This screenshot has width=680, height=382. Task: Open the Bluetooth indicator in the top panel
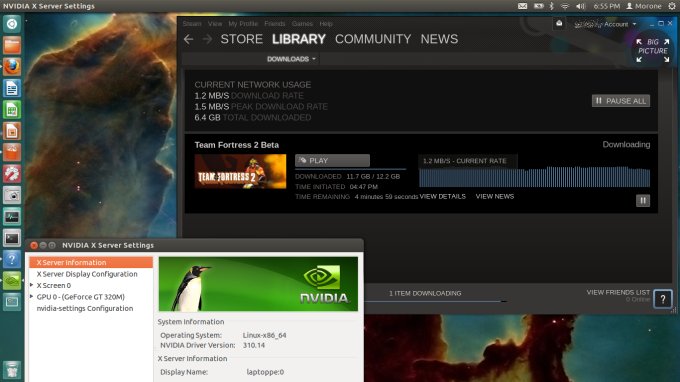pos(552,6)
